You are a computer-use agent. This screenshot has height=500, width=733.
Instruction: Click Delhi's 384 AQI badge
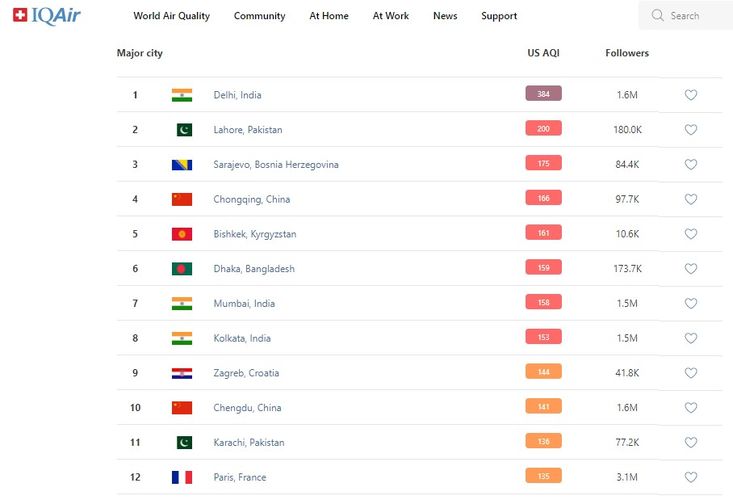[x=543, y=94]
